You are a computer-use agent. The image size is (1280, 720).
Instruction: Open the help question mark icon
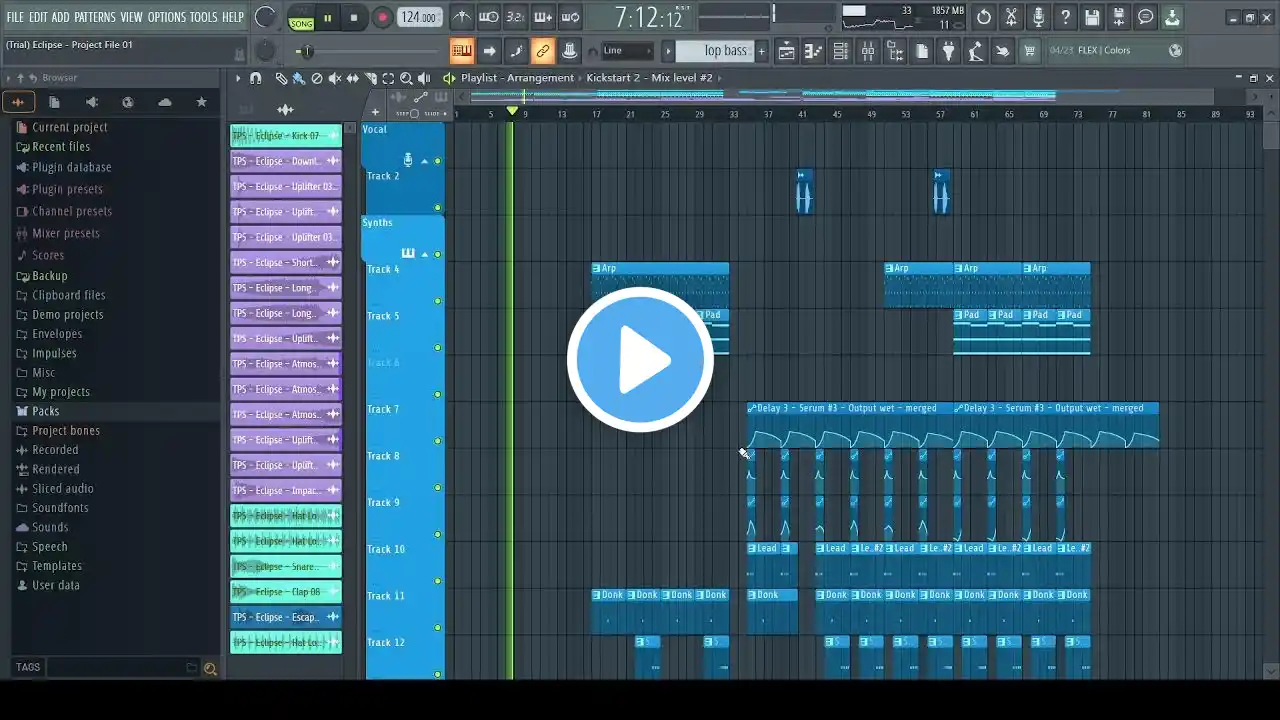pos(1065,17)
